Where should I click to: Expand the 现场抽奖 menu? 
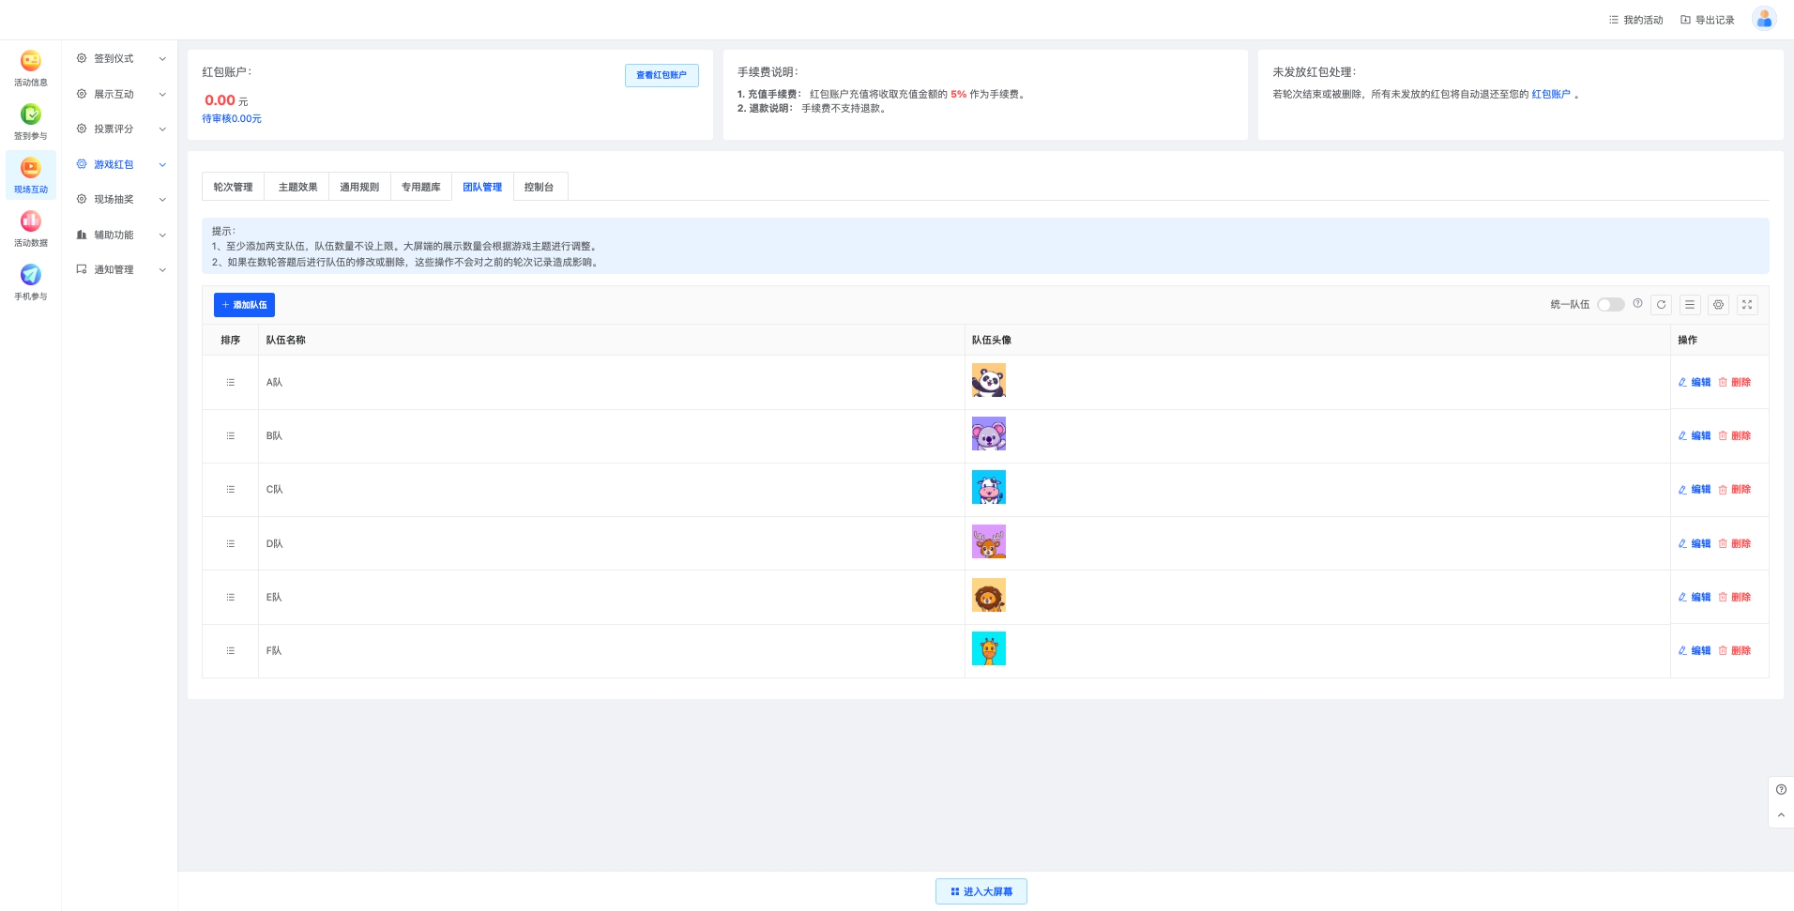(x=120, y=200)
